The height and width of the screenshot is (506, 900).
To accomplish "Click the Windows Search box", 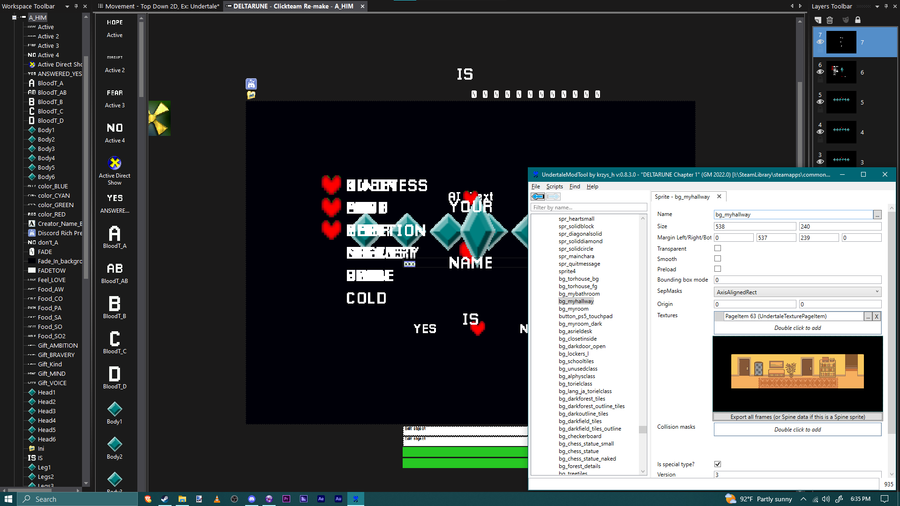I will [x=77, y=499].
